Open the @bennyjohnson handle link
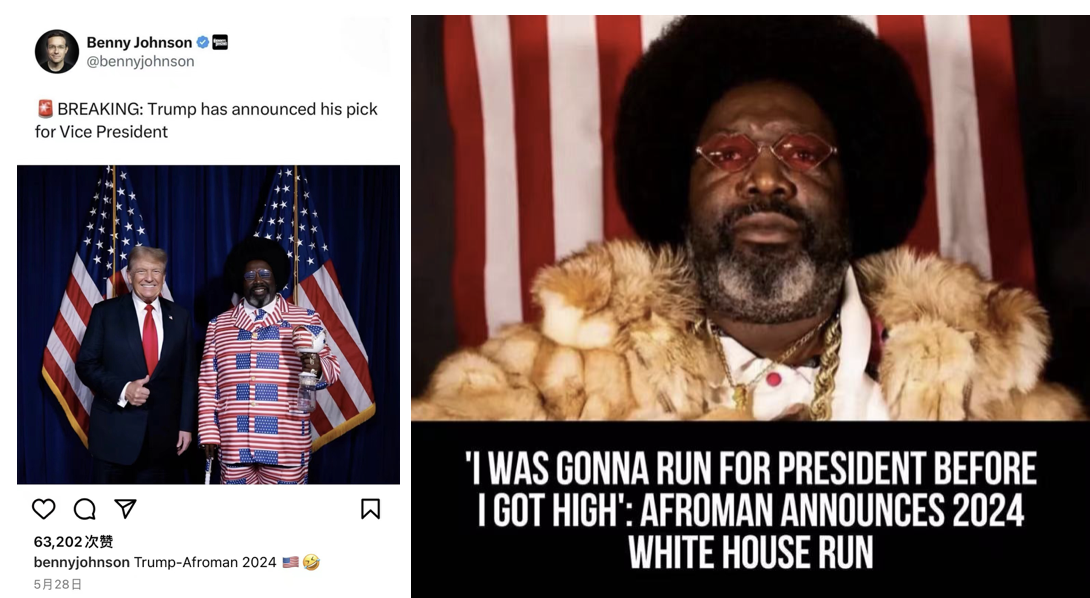 click(140, 61)
